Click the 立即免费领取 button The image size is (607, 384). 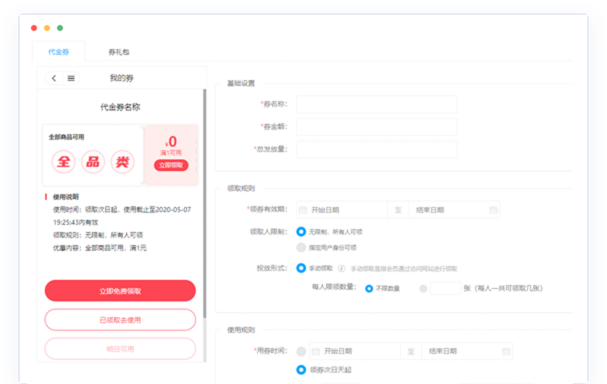click(120, 291)
